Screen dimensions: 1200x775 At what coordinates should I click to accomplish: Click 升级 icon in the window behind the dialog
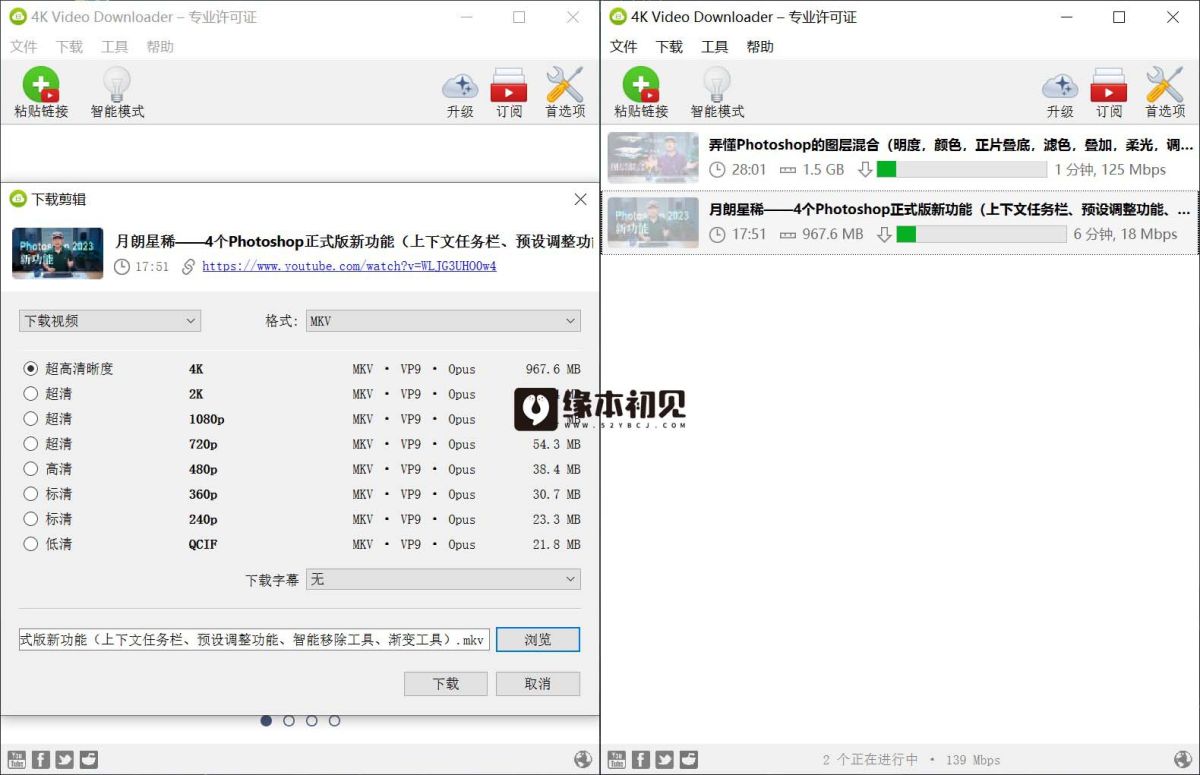point(460,93)
